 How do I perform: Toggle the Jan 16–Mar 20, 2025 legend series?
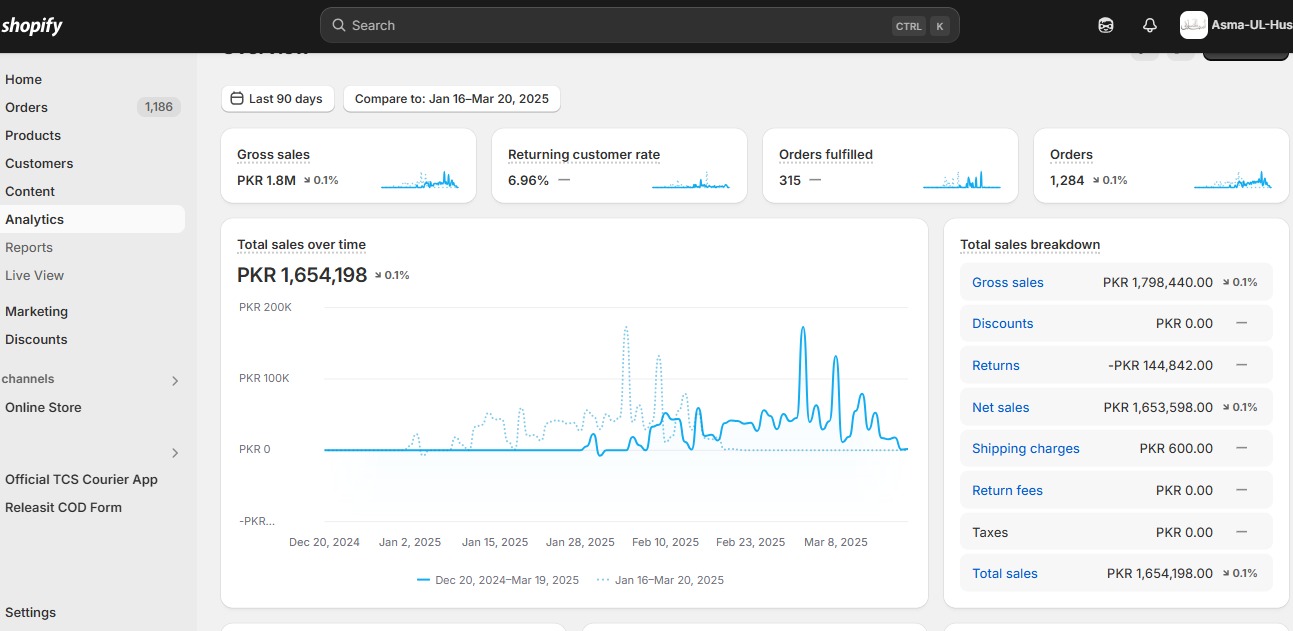tap(660, 580)
